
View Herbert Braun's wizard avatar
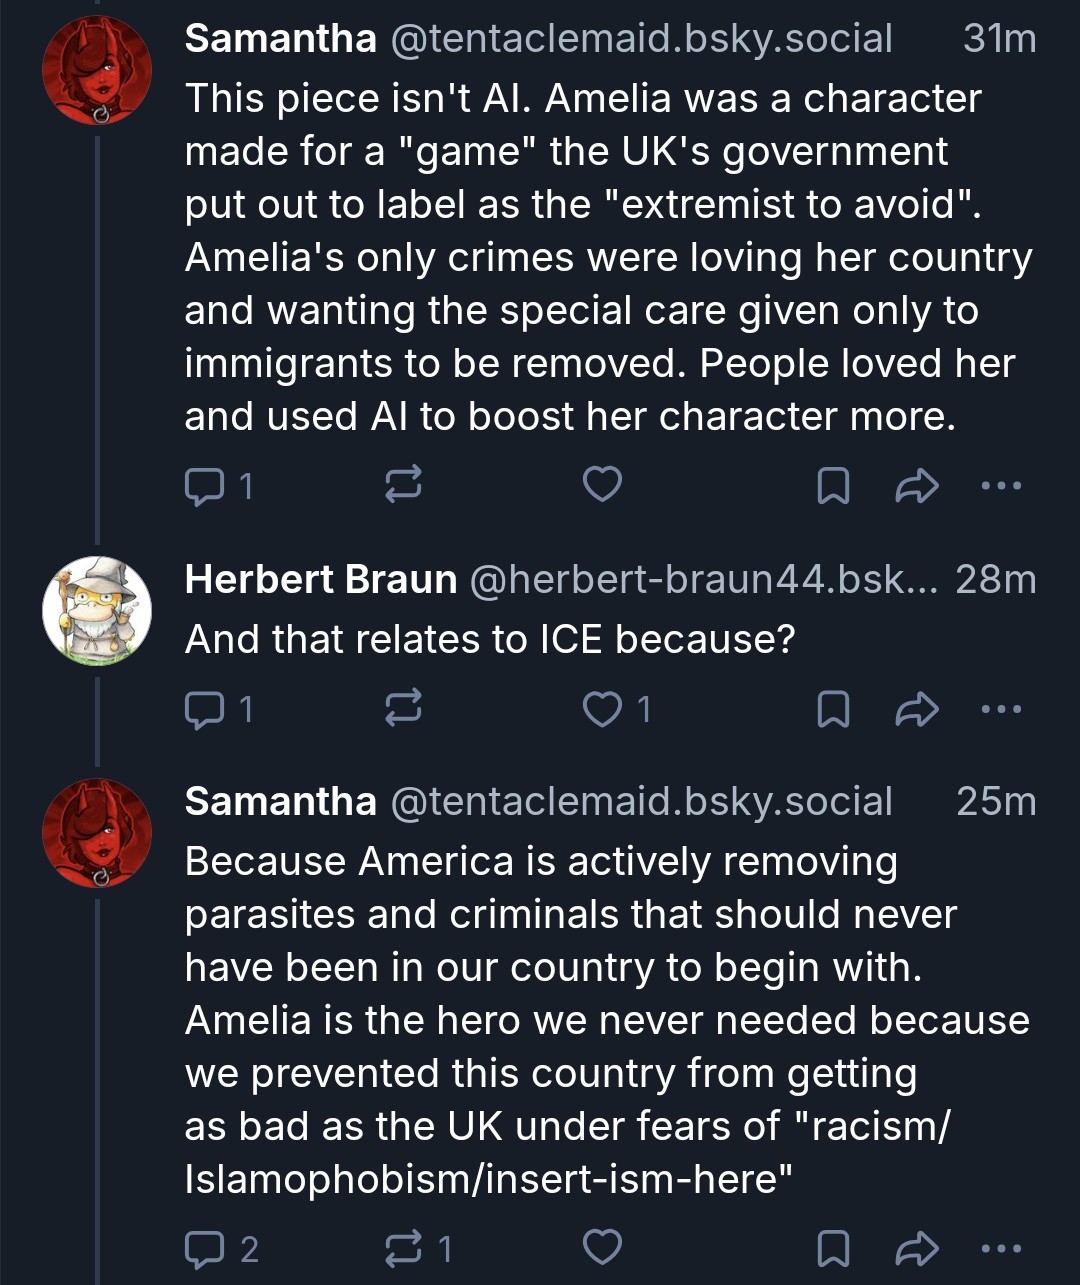pos(97,610)
